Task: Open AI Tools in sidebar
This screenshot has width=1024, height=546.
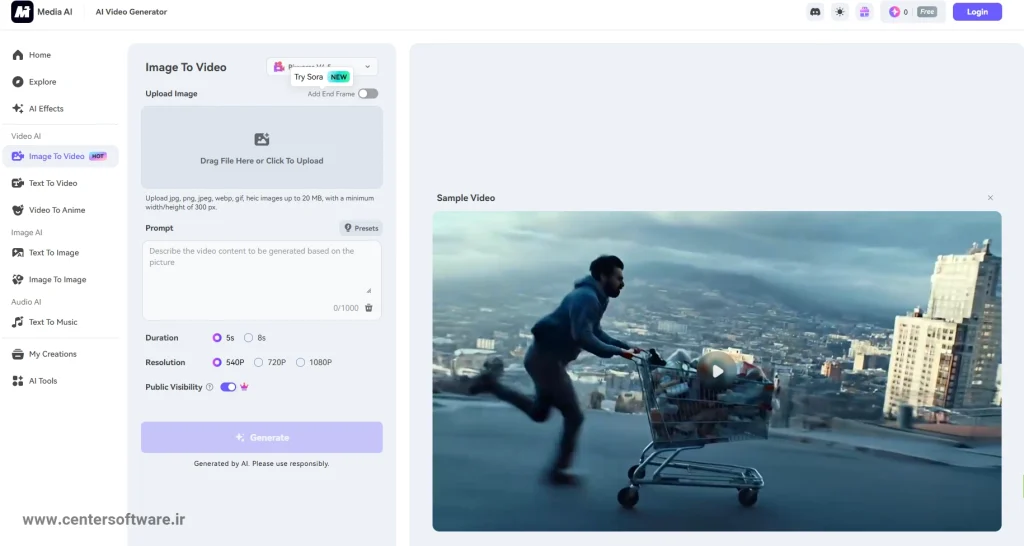Action: [61, 381]
